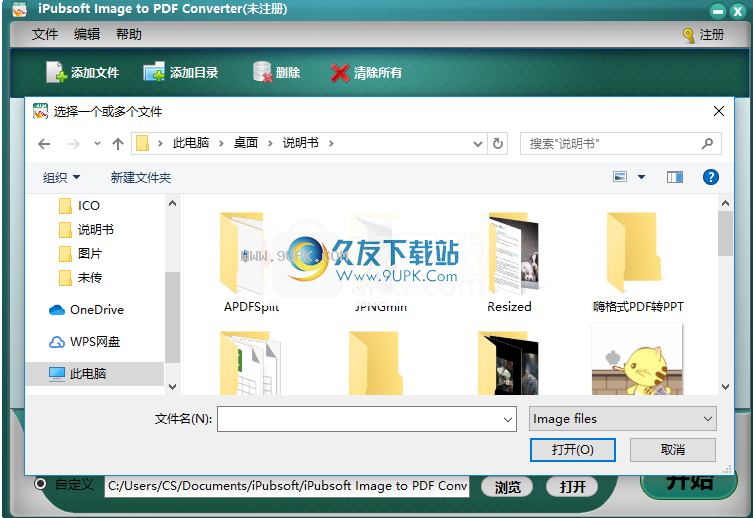Click the navigation pane scrollbar thumb
753x518 pixels.
172,317
